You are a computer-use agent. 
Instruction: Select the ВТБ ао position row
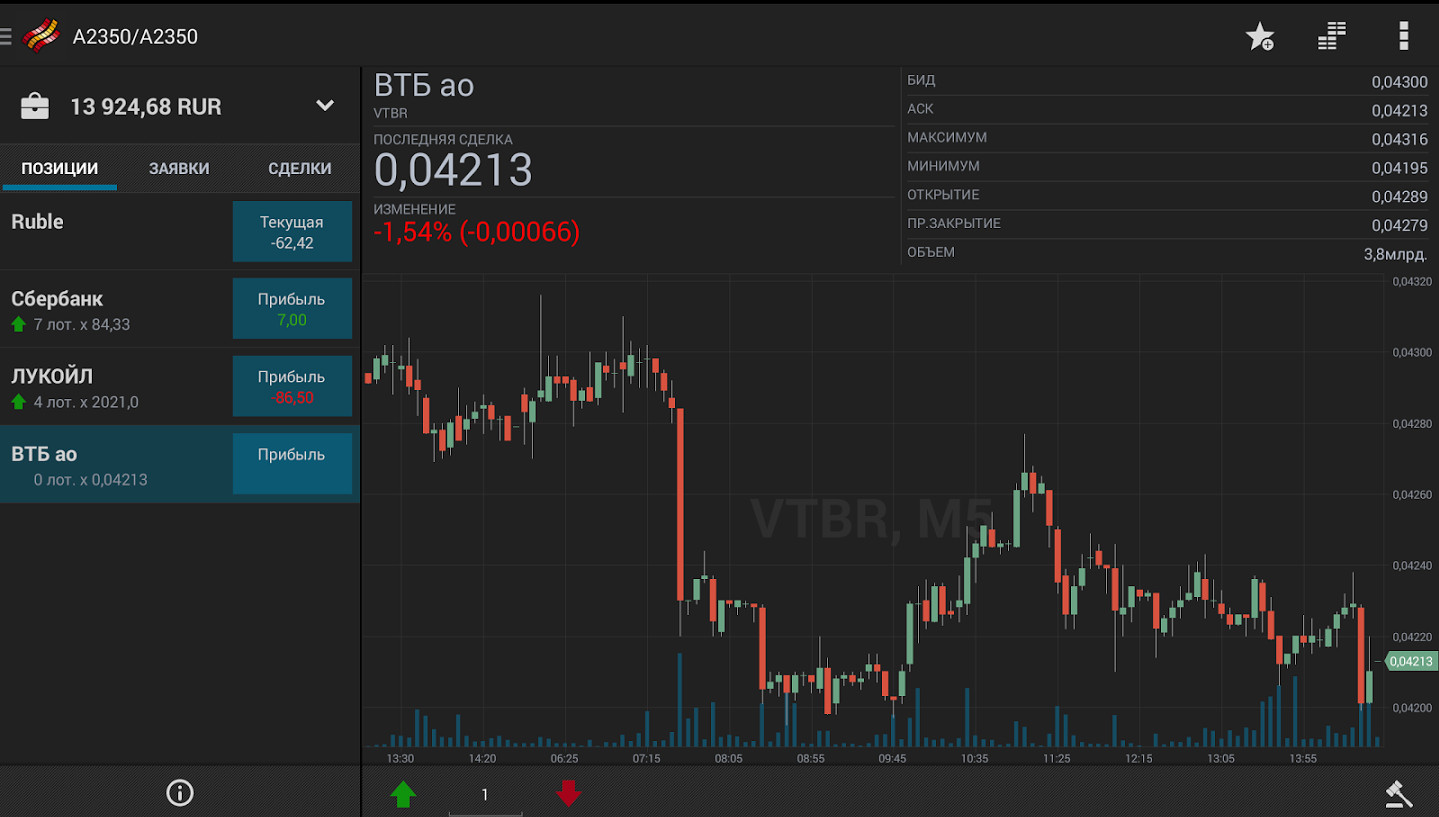(180, 464)
